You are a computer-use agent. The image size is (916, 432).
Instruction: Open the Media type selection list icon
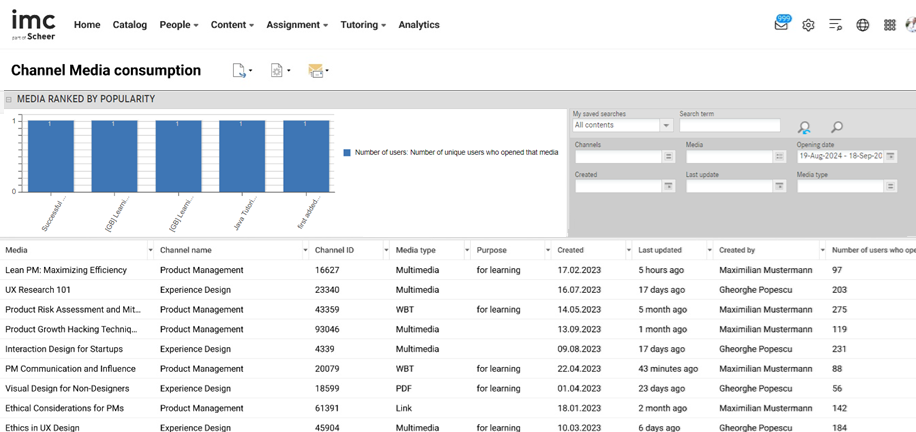[890, 186]
